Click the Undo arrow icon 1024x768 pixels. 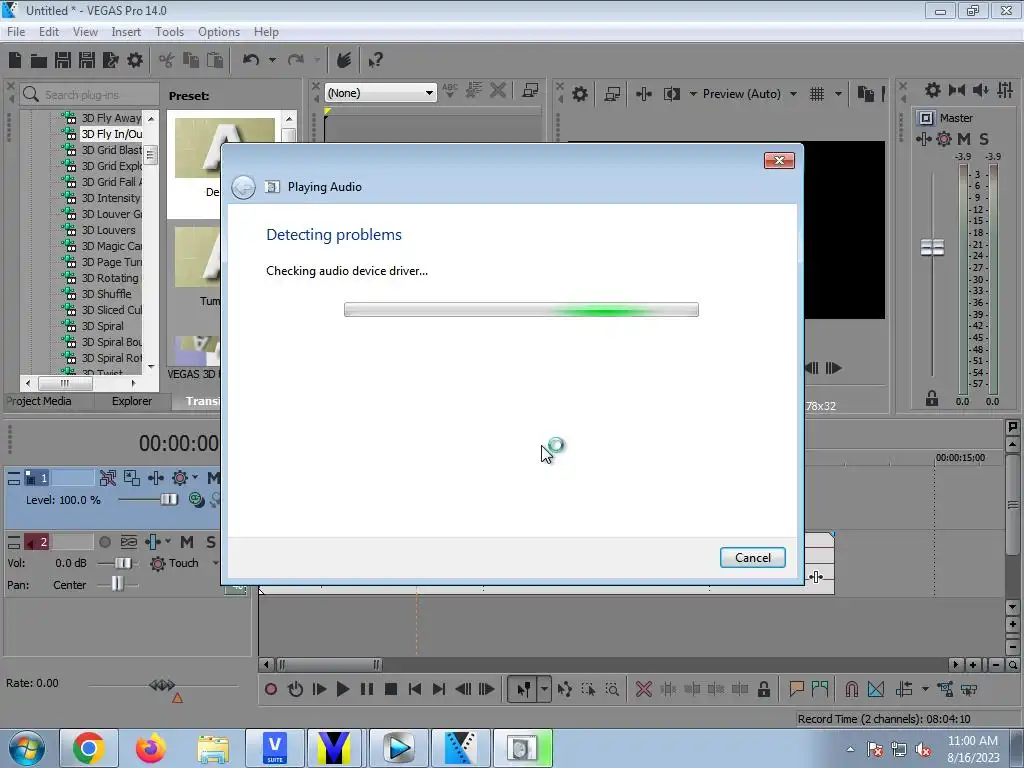251,60
